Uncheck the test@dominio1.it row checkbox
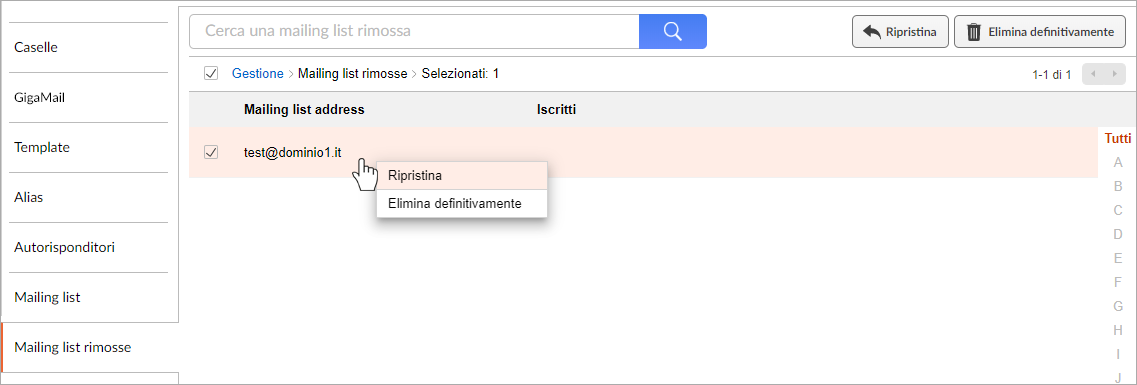1137x385 pixels. [x=211, y=152]
